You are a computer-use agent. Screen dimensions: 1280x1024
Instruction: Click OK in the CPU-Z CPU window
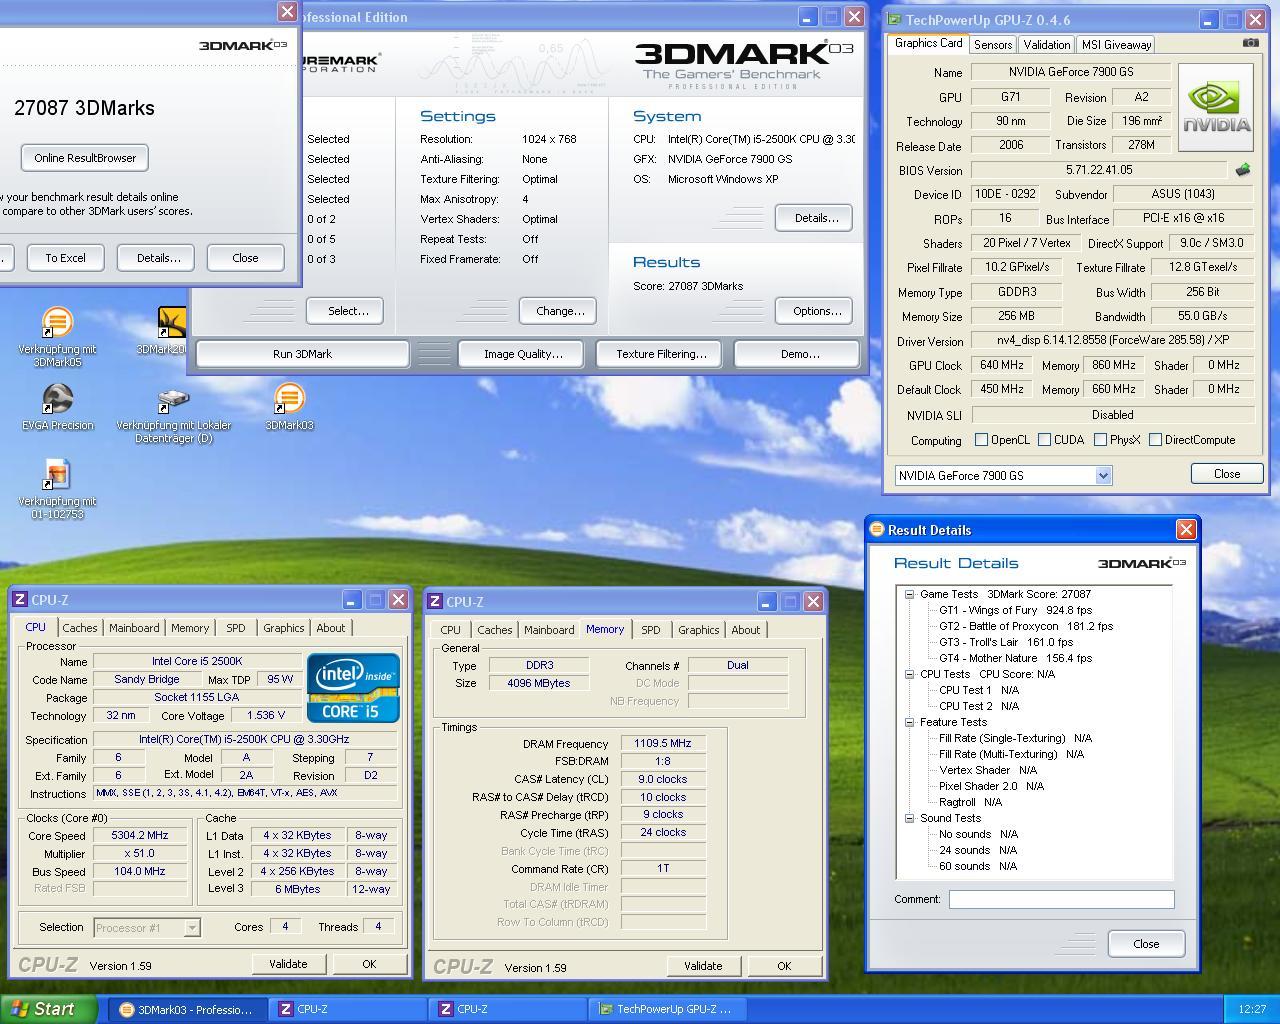(369, 964)
